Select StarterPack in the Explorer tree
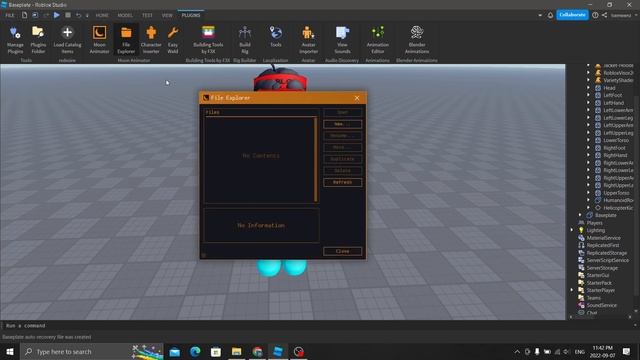This screenshot has width=640, height=360. coord(599,283)
